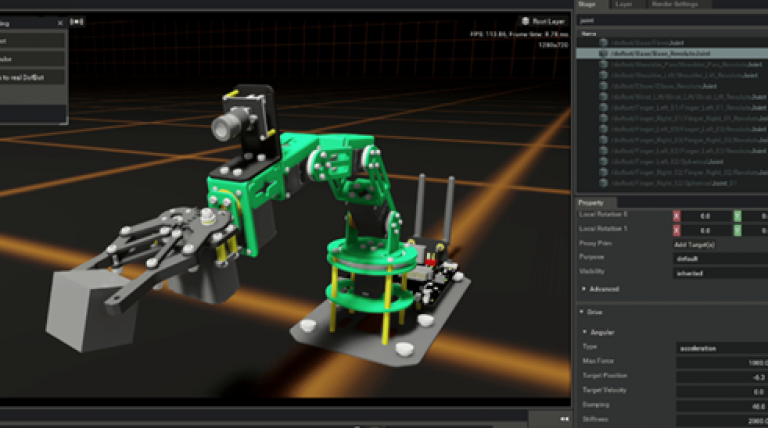
Task: Click the Root Layer icon in viewport
Action: pyautogui.click(x=526, y=21)
